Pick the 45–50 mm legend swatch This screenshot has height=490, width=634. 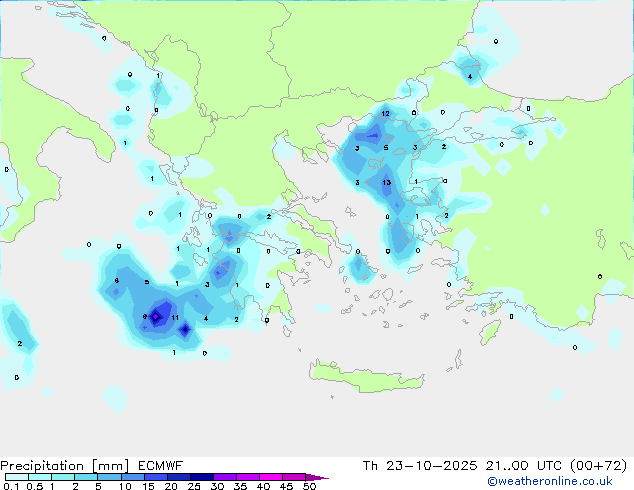(294, 477)
